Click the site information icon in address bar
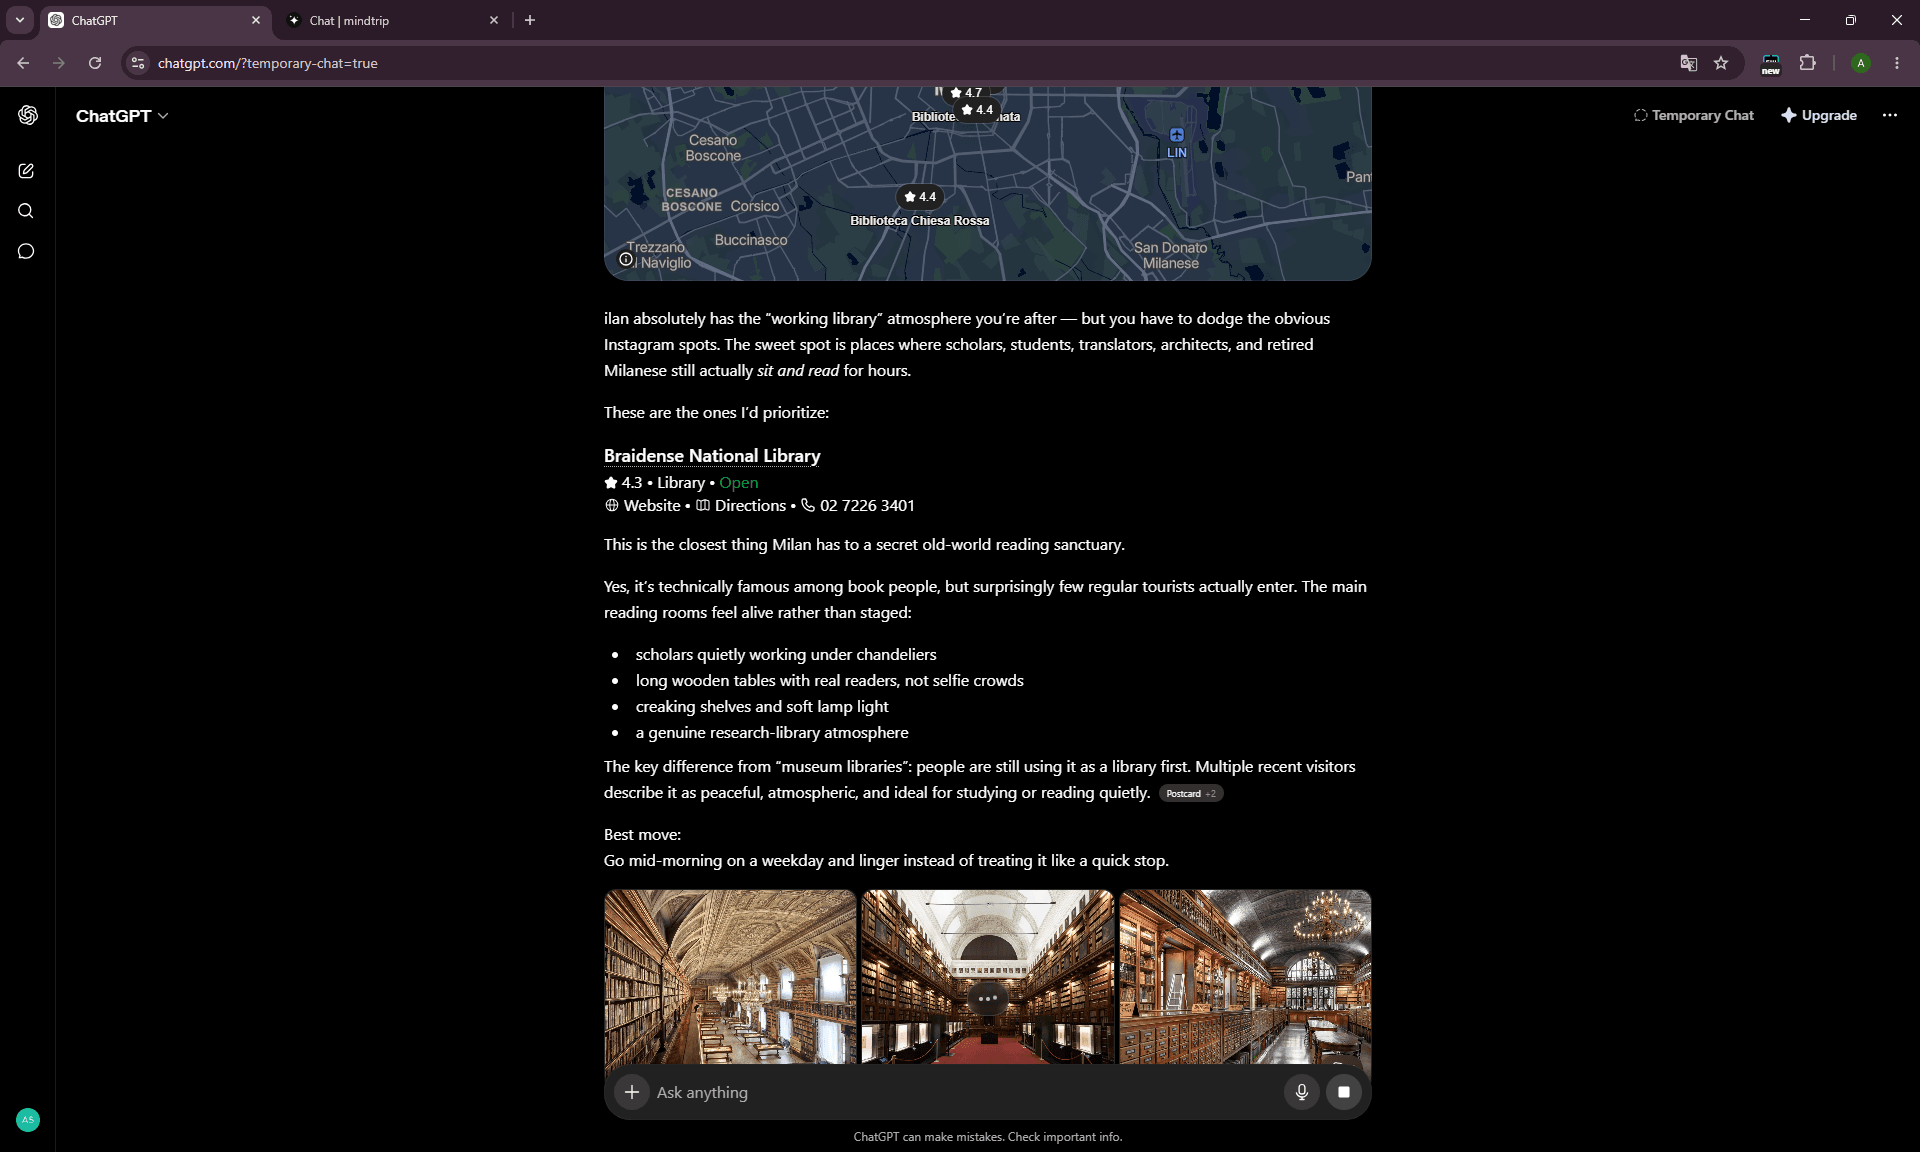Viewport: 1920px width, 1152px height. (x=138, y=63)
